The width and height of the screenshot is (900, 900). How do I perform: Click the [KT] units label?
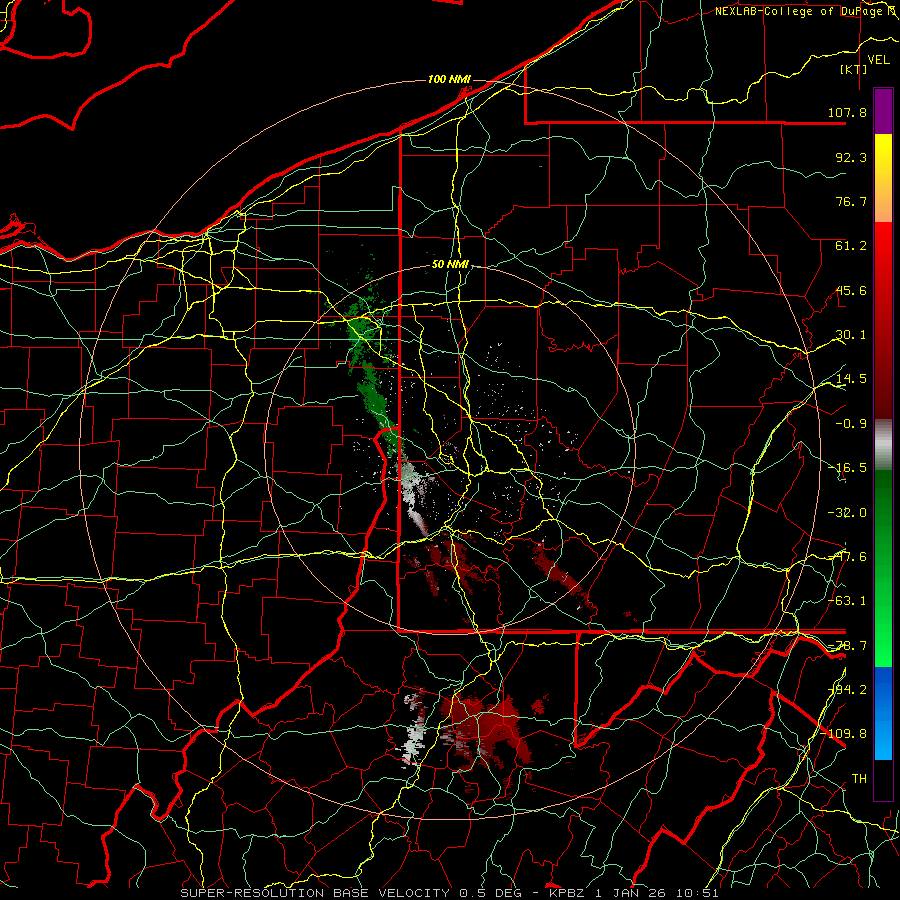tap(853, 69)
